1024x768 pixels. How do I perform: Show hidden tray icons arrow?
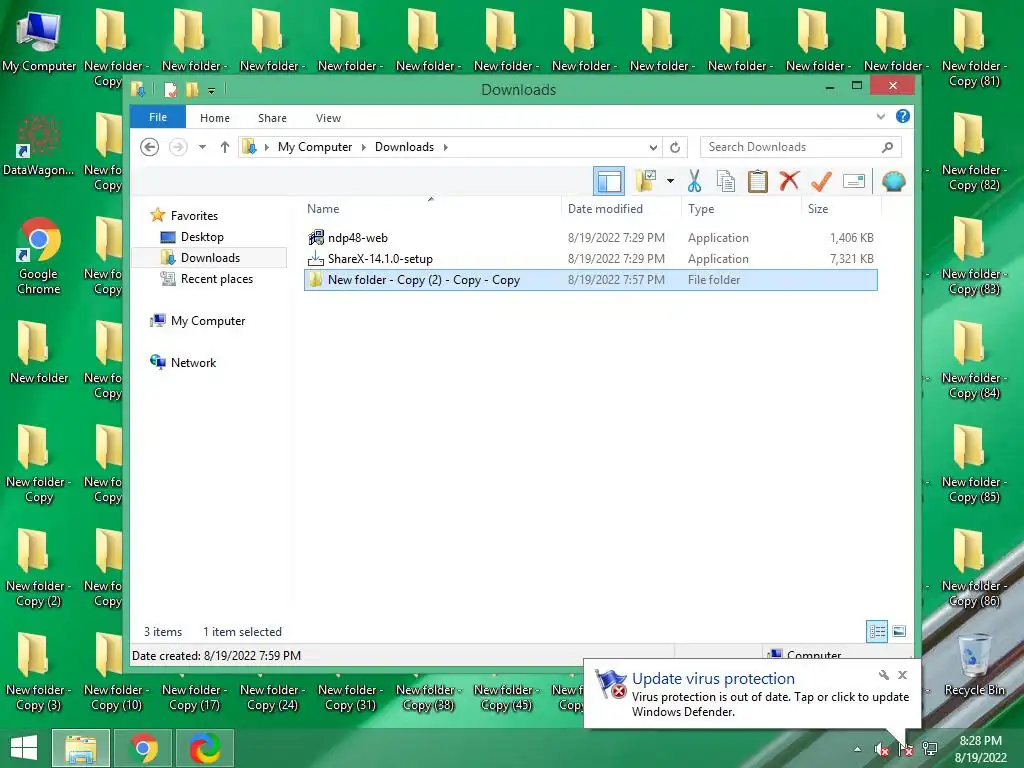click(857, 749)
